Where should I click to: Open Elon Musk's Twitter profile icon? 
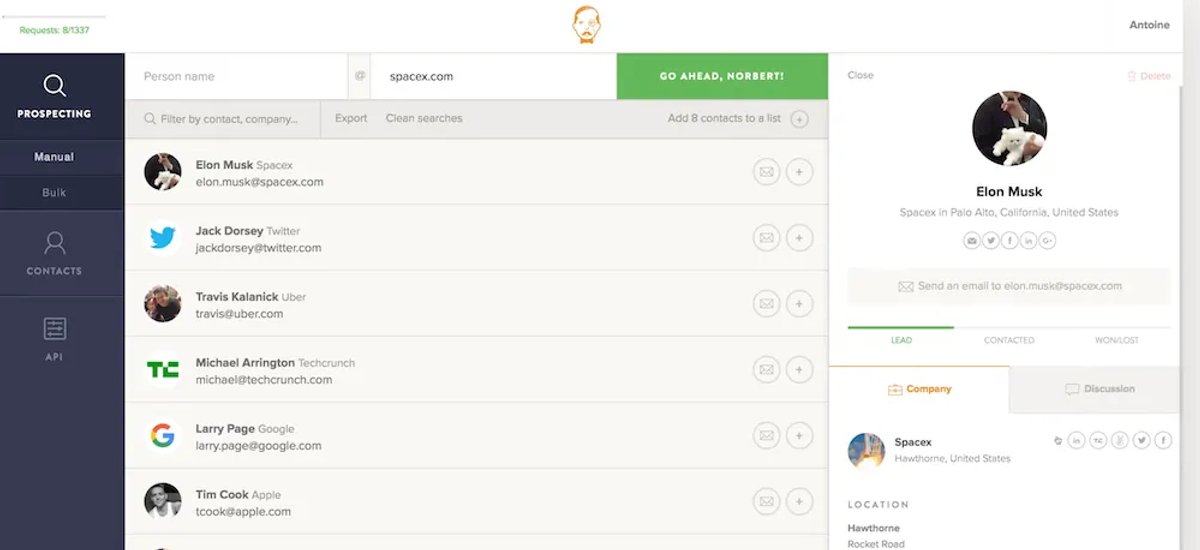pos(990,241)
